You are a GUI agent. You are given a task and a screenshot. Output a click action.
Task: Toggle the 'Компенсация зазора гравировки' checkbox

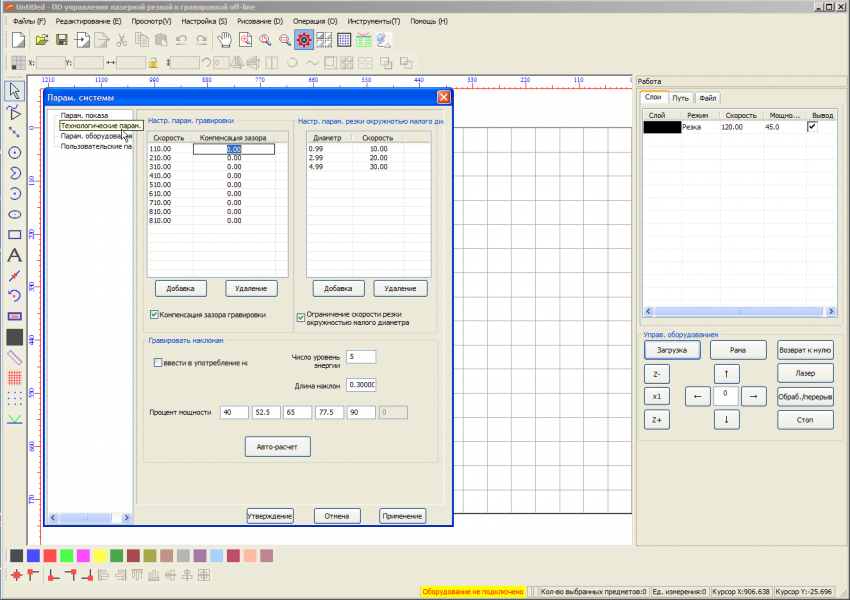point(154,315)
